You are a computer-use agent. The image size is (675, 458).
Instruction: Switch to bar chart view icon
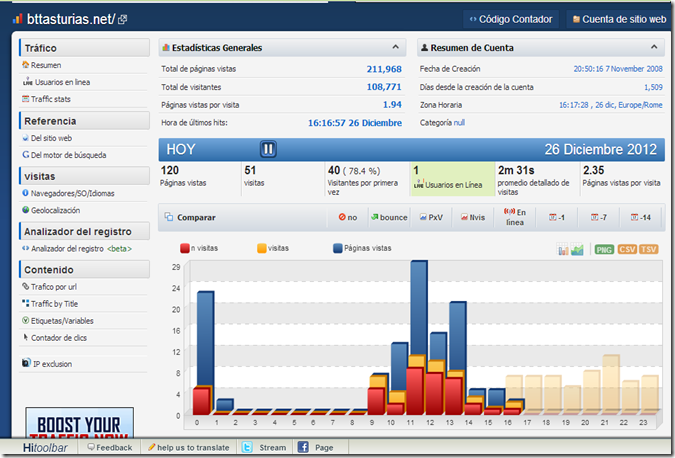[x=563, y=249]
